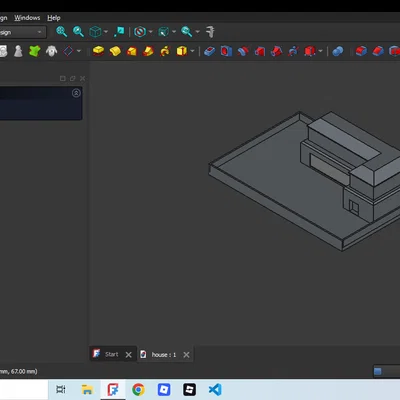This screenshot has width=400, height=400.
Task: Click the Additive Primitive yellow box icon
Action: [x=182, y=51]
